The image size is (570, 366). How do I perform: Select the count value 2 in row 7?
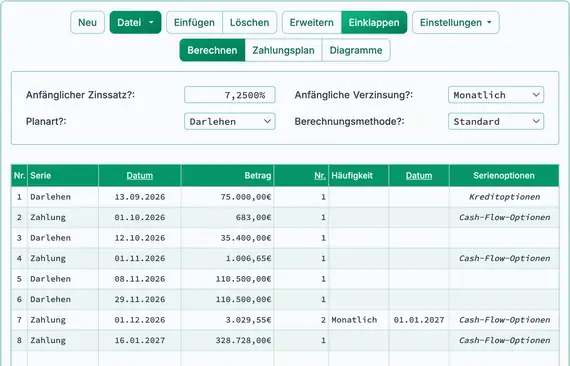301,320
